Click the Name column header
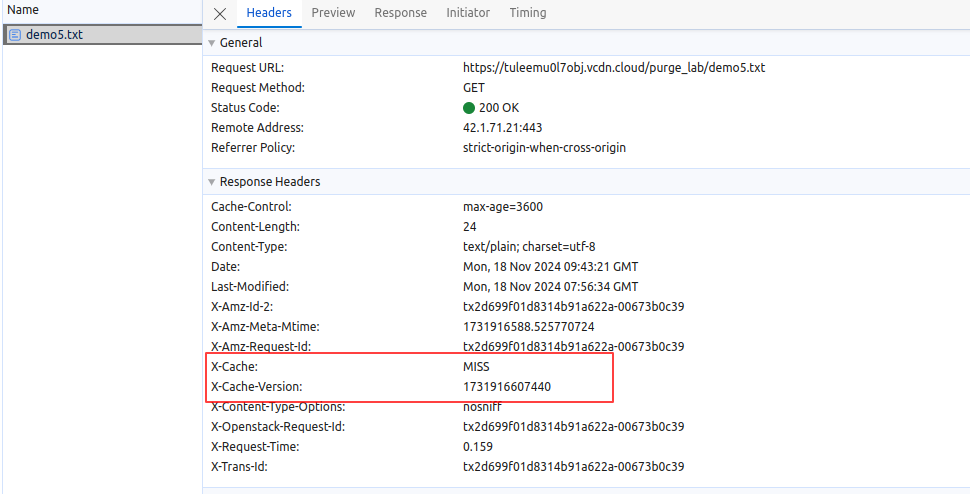This screenshot has width=970, height=494. click(x=23, y=10)
